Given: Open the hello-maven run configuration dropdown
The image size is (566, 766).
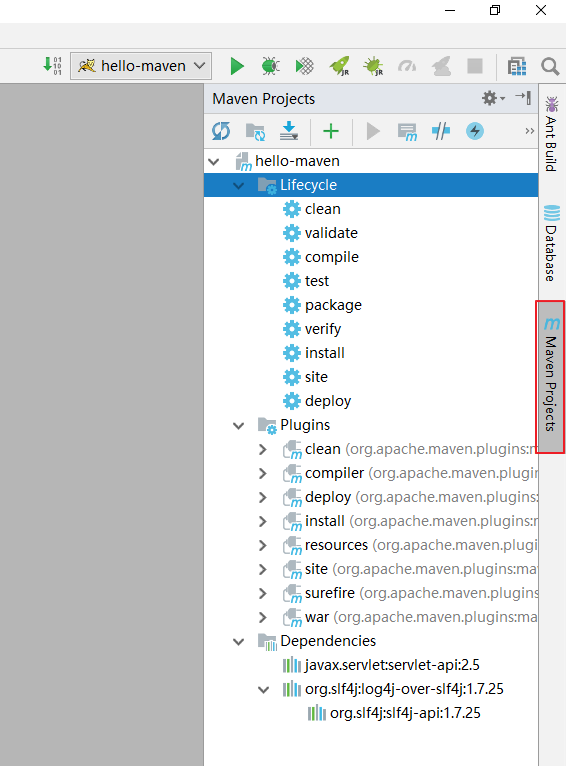Looking at the screenshot, I should click(141, 66).
